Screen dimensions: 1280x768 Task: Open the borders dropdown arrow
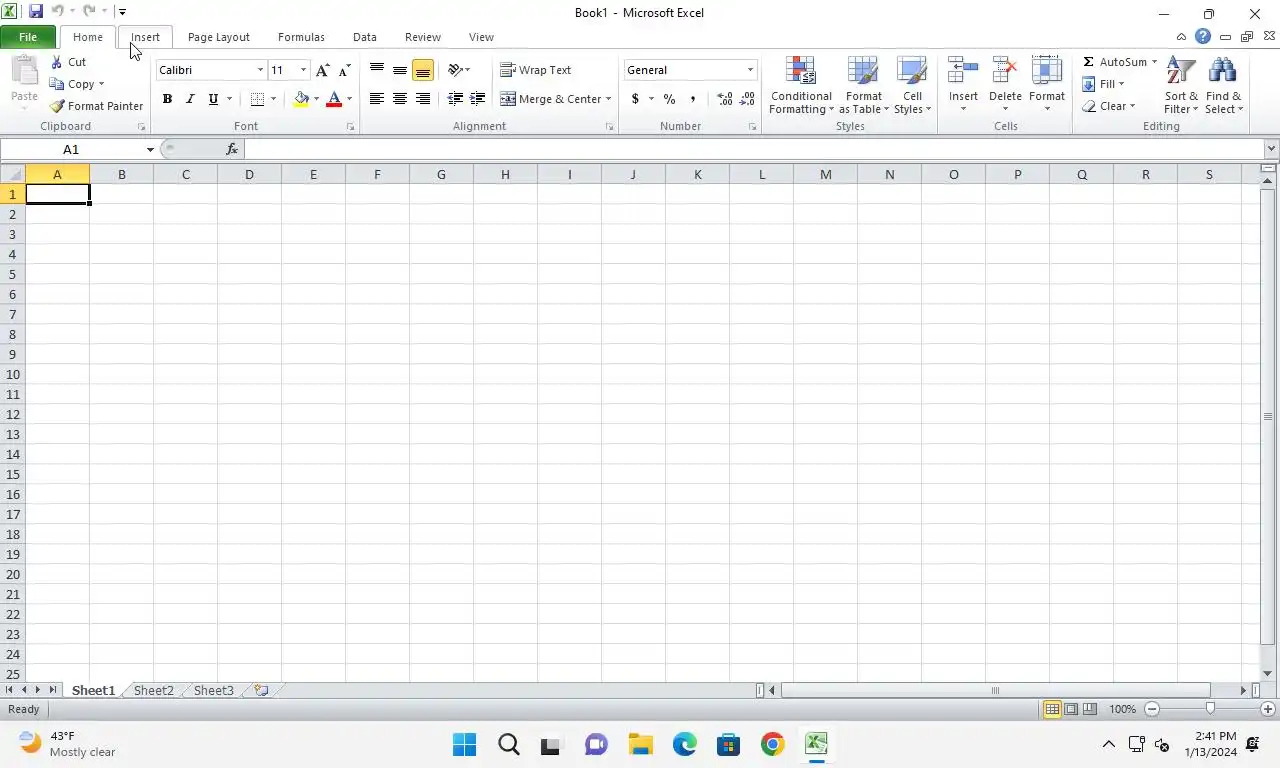tap(273, 99)
